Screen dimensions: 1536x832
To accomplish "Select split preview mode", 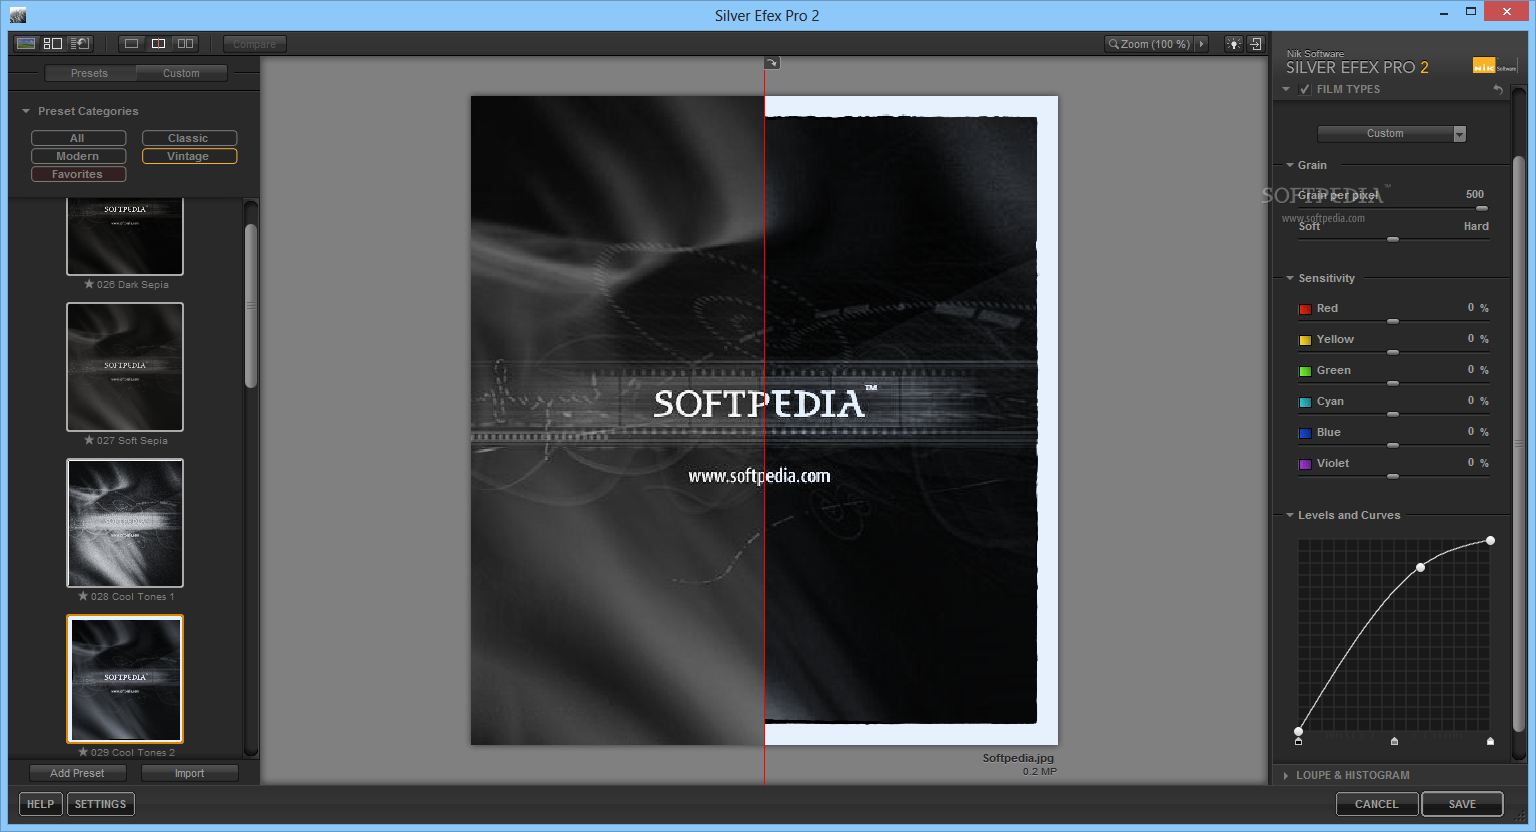I will [x=158, y=44].
